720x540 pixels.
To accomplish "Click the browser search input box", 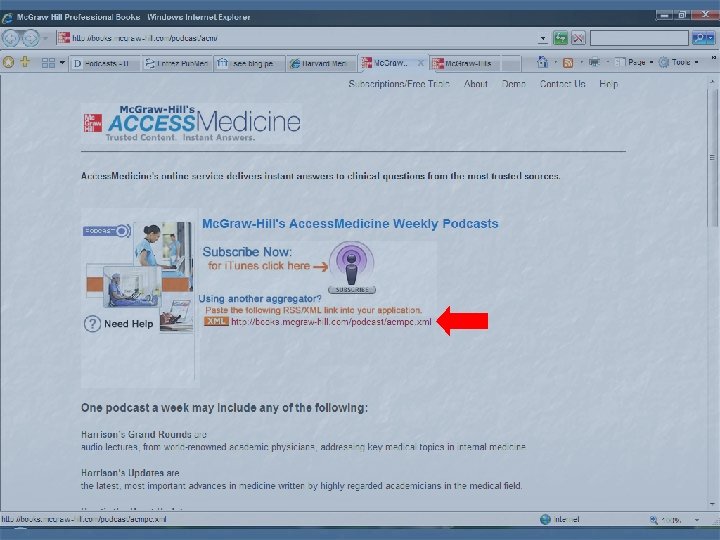I will (x=639, y=38).
